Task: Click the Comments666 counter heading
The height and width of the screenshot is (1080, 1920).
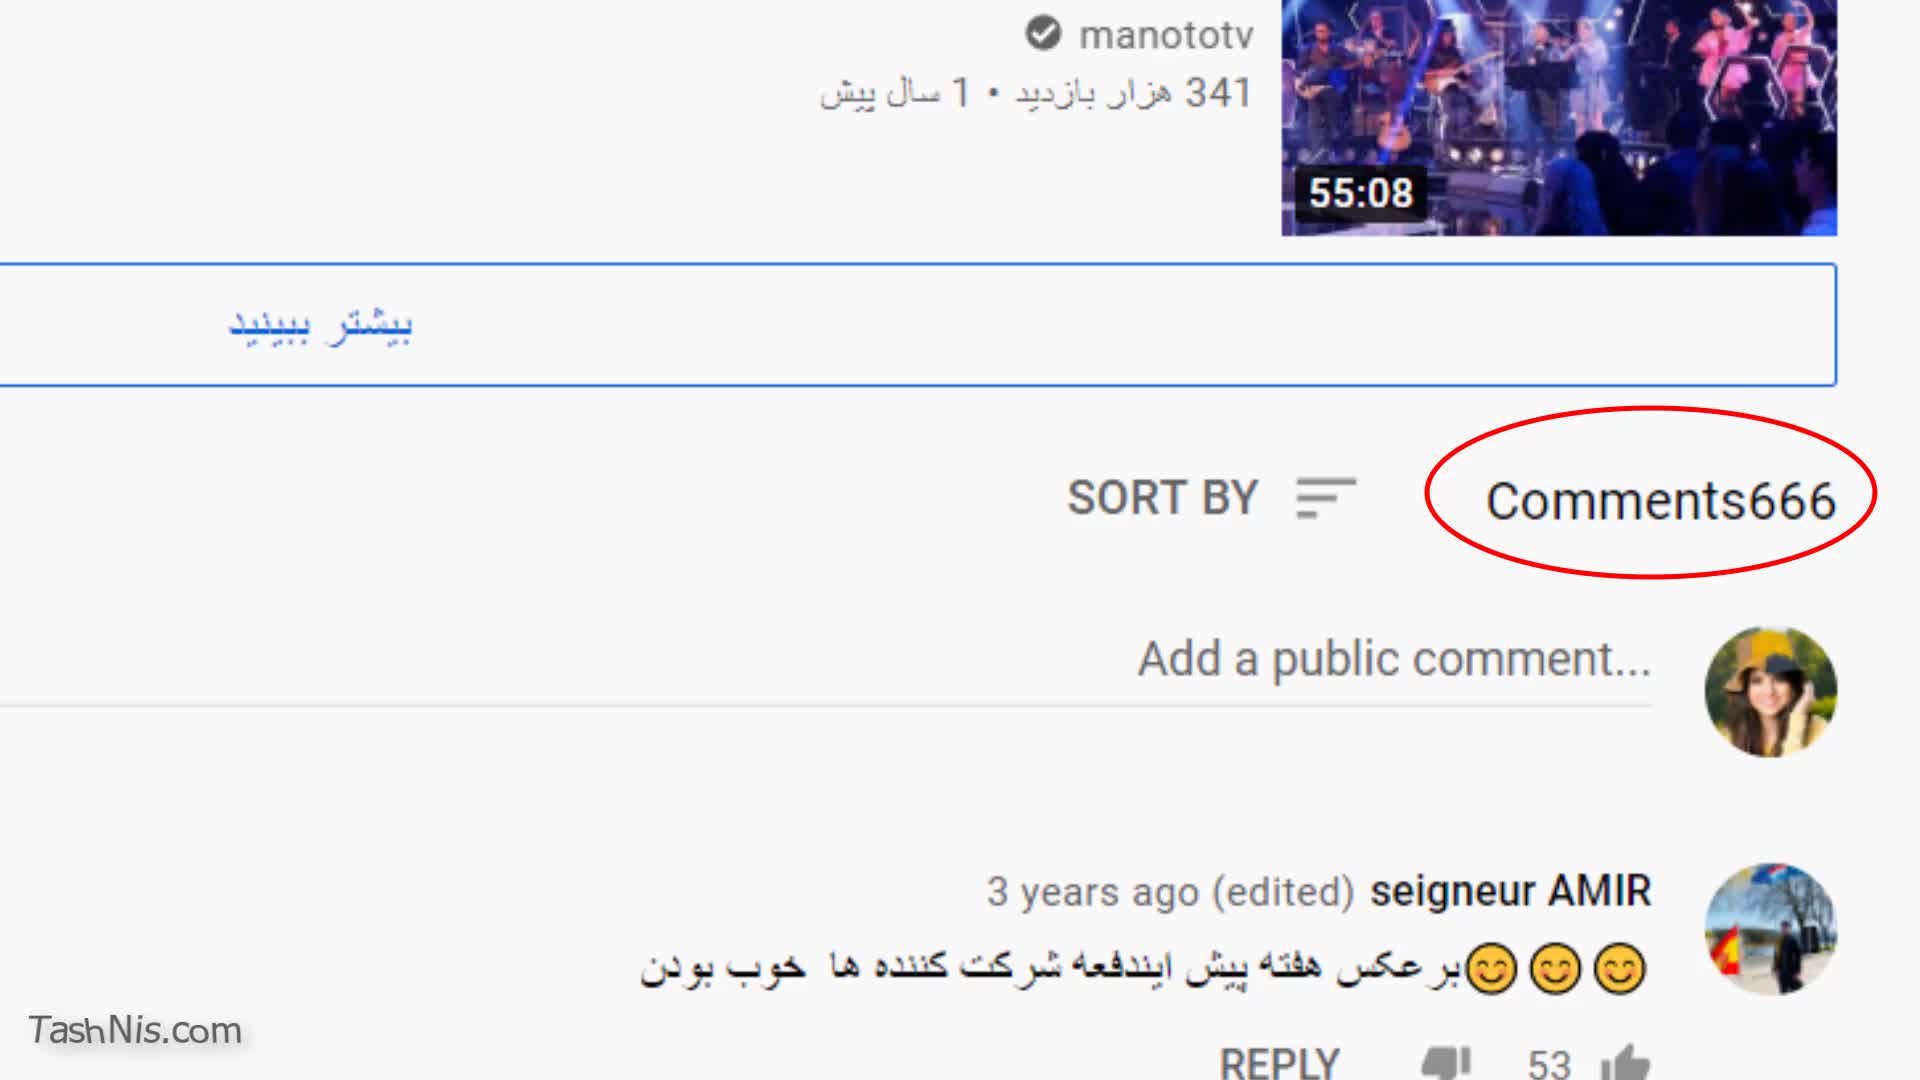Action: 1661,500
